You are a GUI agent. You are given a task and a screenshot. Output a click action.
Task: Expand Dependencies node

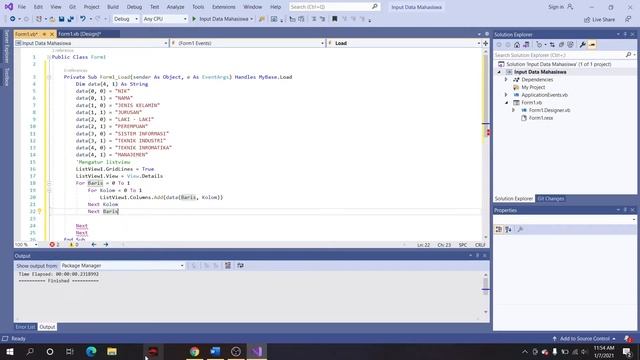tap(506, 80)
